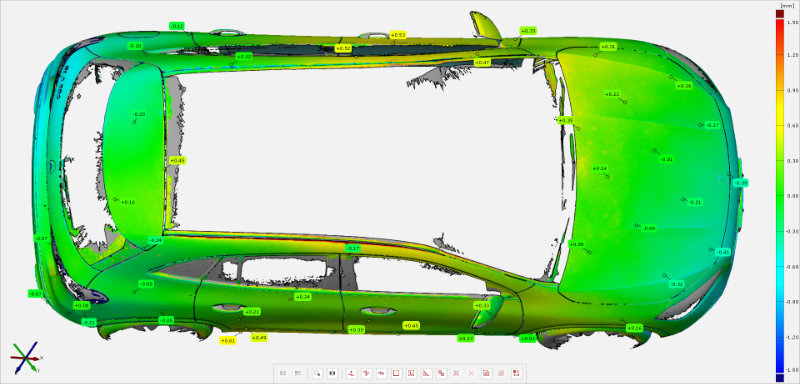Click the red checked-square icon
The height and width of the screenshot is (384, 800).
(x=487, y=373)
